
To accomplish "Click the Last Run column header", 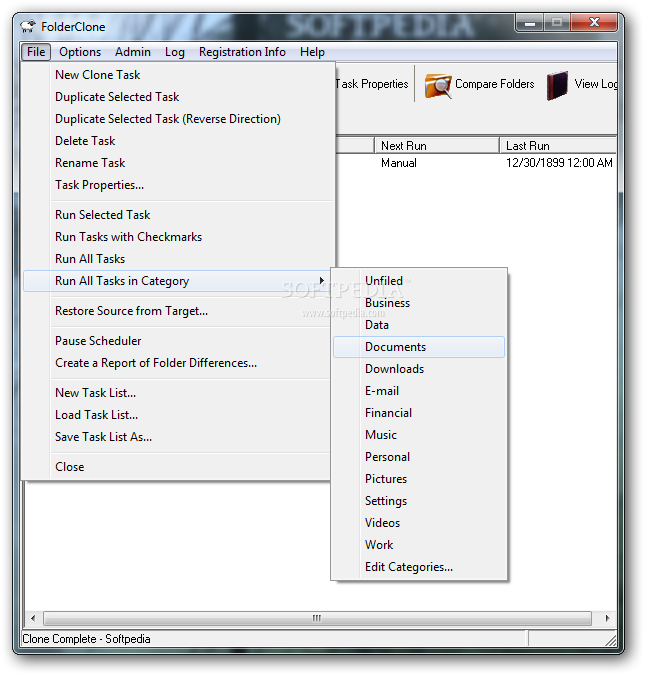I will (x=558, y=146).
